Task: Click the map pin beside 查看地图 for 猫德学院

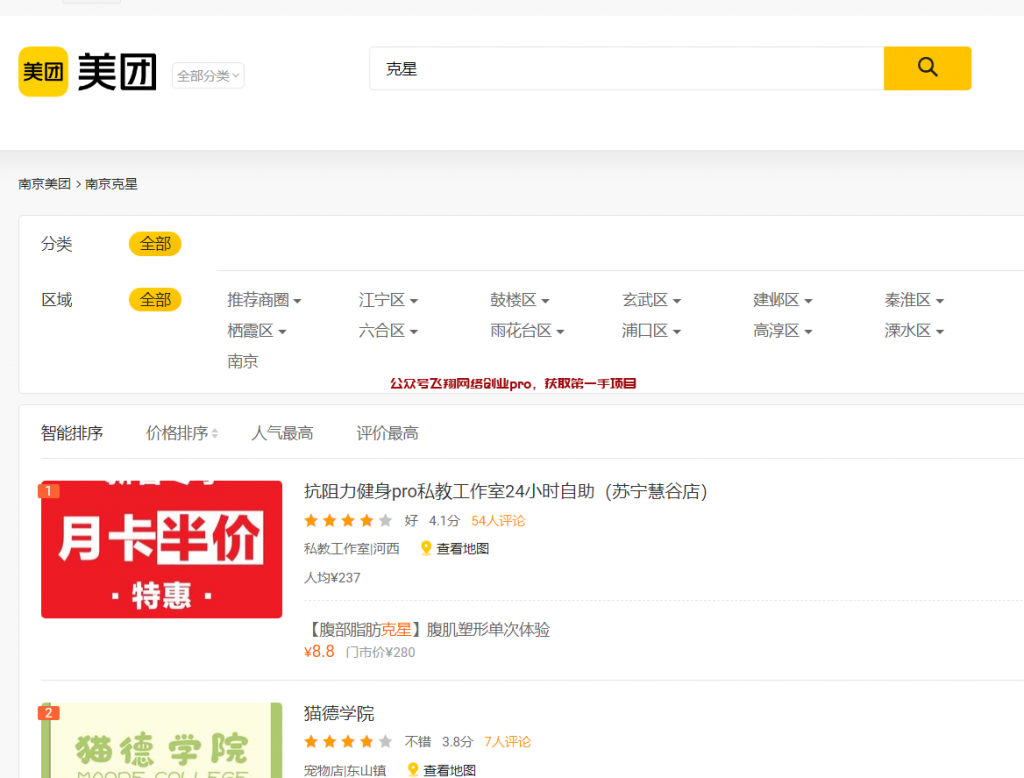Action: 413,770
